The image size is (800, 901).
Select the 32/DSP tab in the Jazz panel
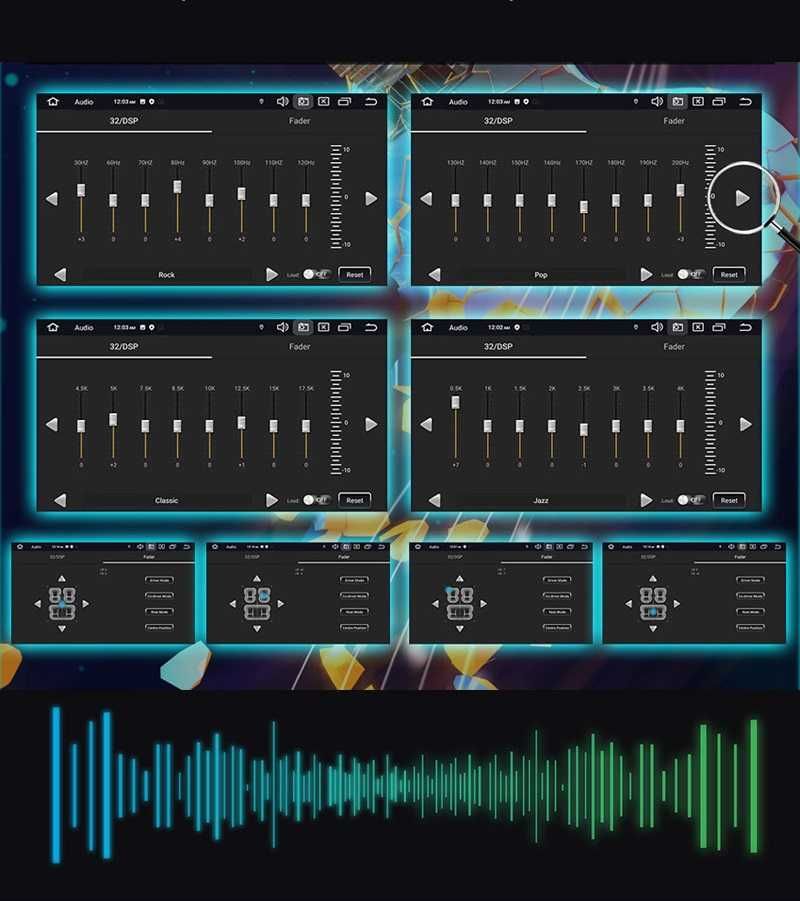[x=498, y=346]
